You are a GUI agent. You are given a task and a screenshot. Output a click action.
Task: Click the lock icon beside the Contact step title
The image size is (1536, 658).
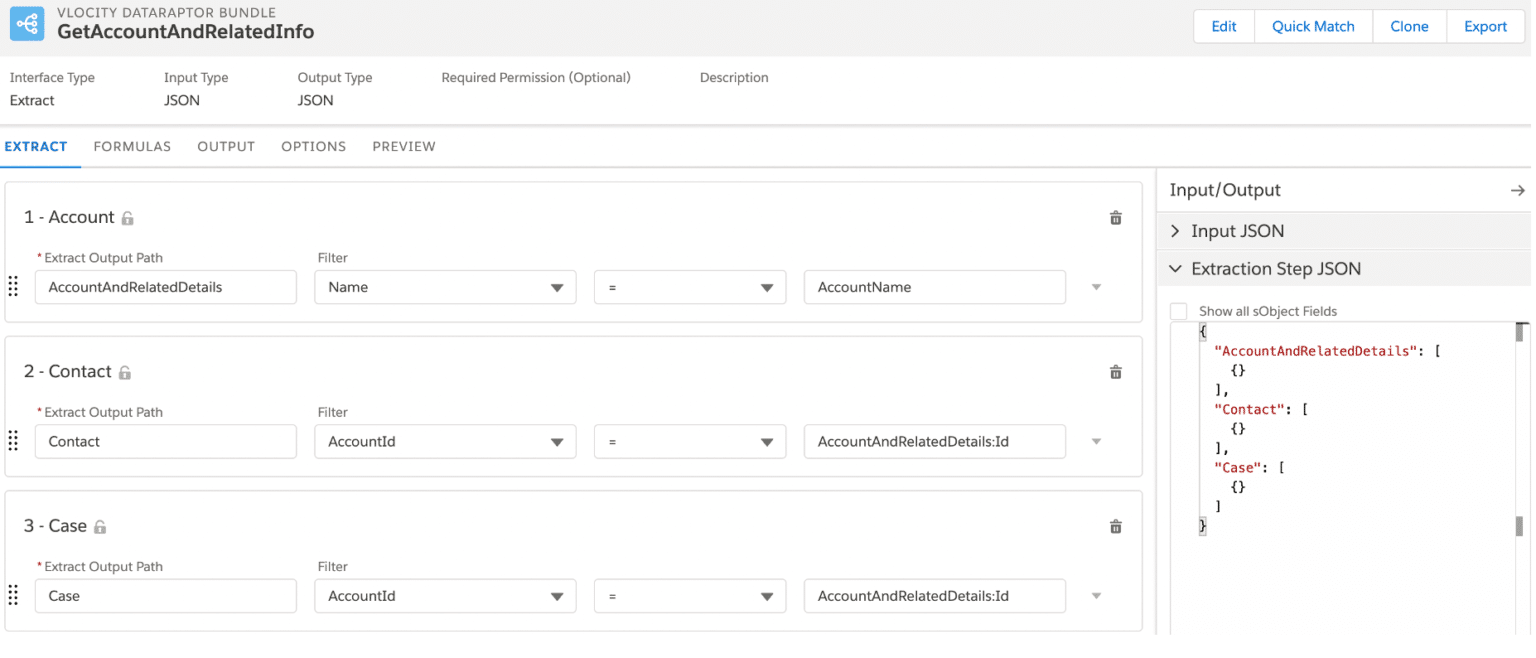coord(125,371)
